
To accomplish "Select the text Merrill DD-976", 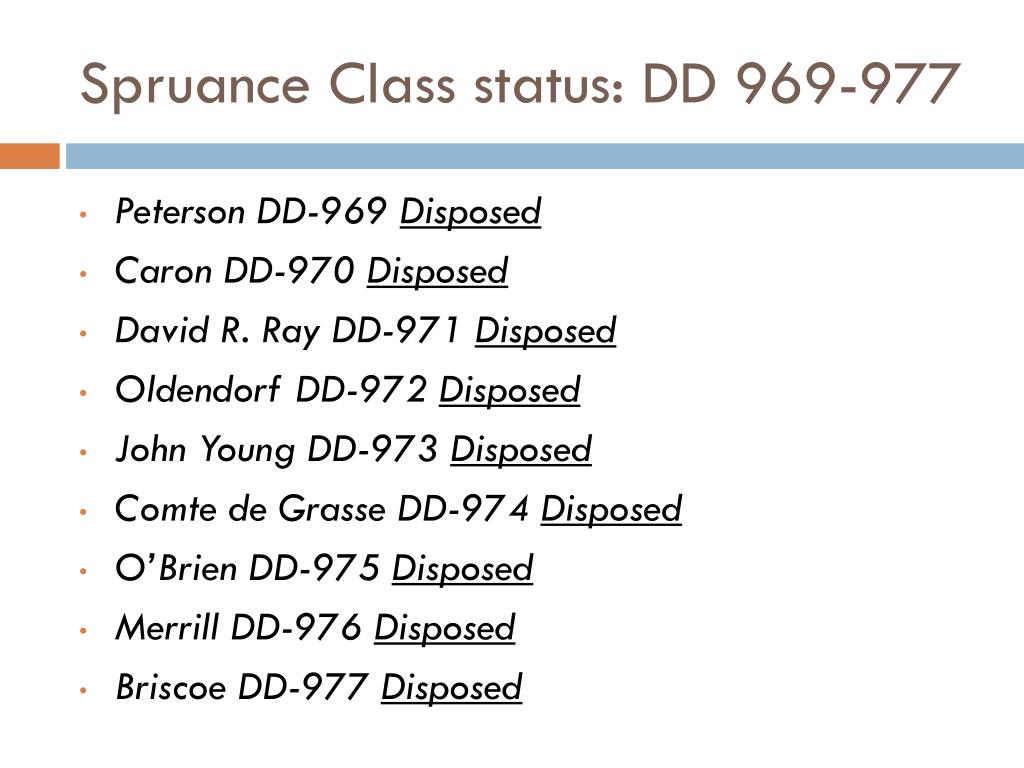I will click(x=238, y=628).
